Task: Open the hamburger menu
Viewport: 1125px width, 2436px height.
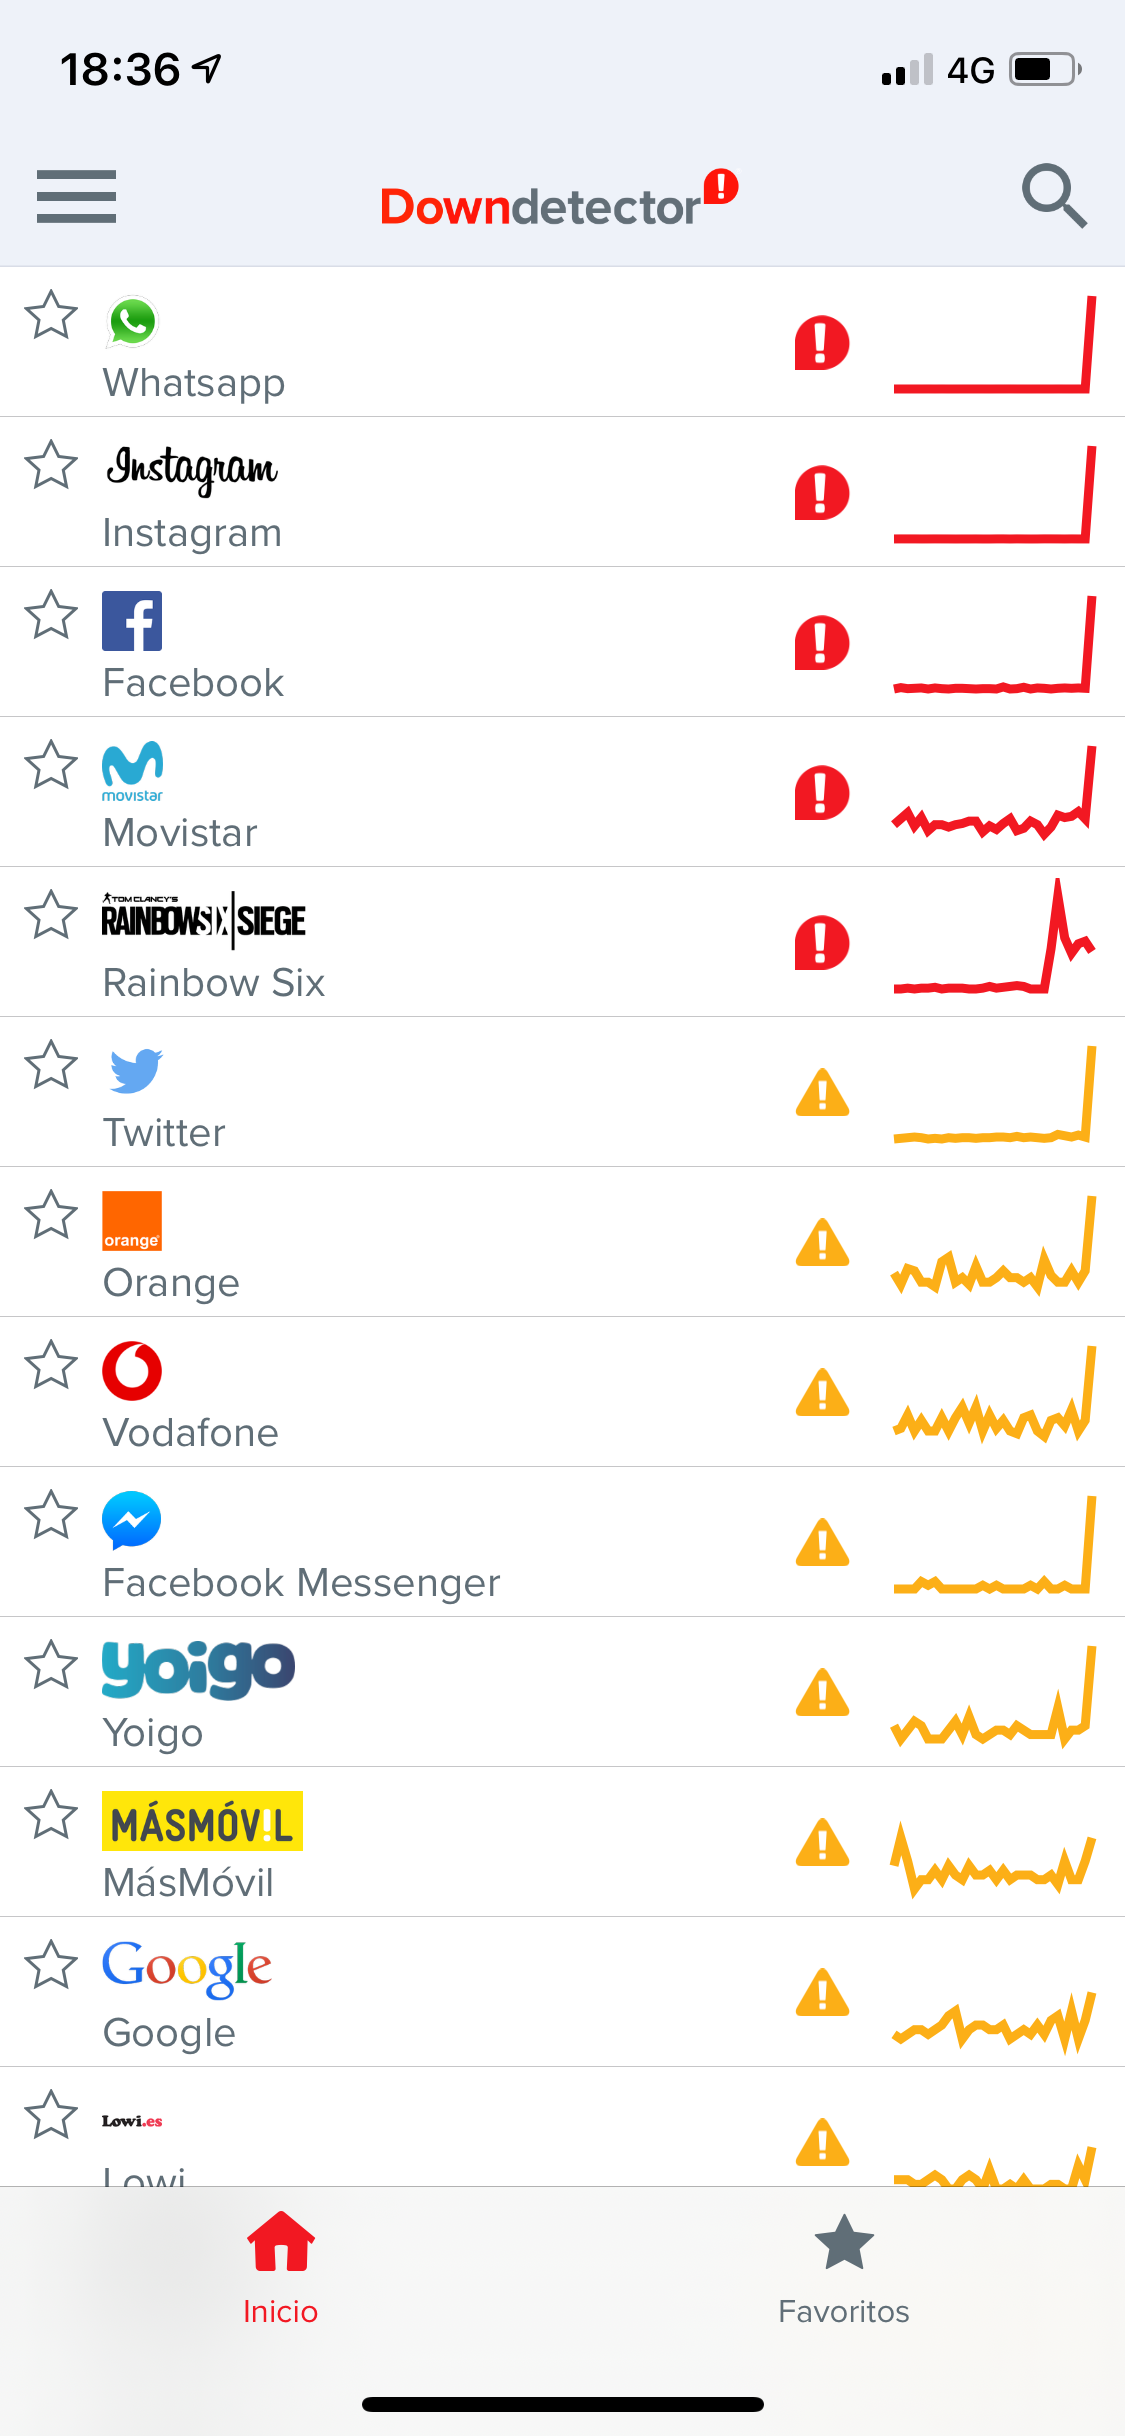Action: point(76,196)
